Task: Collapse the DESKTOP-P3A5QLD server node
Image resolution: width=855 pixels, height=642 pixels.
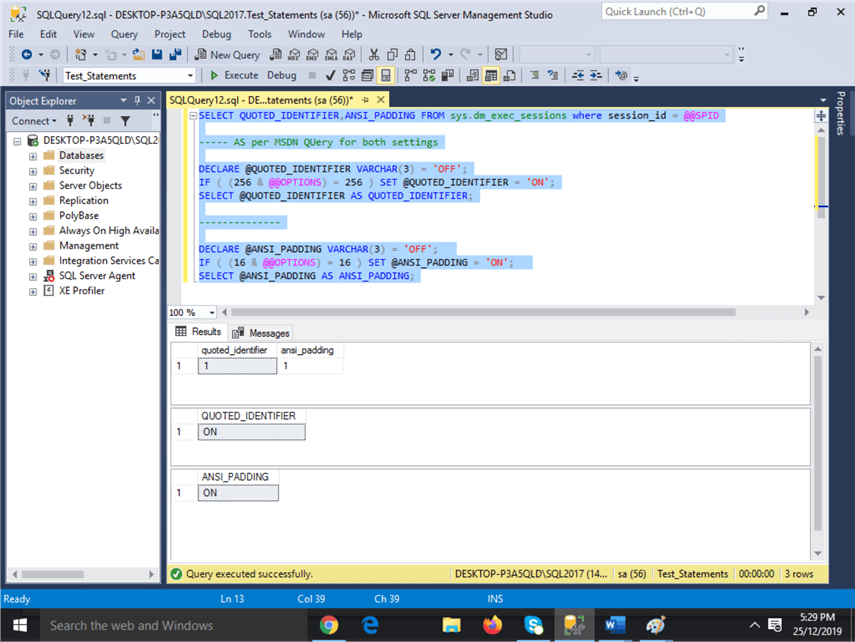Action: (x=17, y=141)
